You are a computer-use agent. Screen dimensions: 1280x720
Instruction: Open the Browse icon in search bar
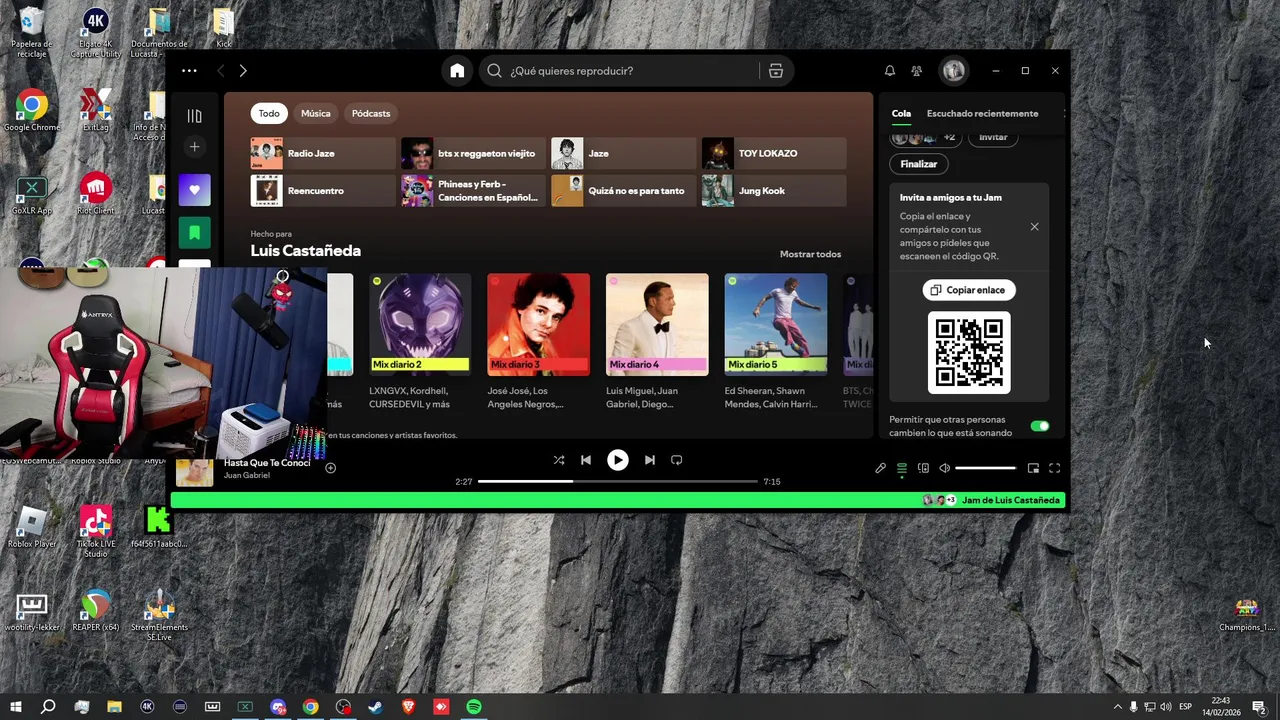[x=775, y=71]
